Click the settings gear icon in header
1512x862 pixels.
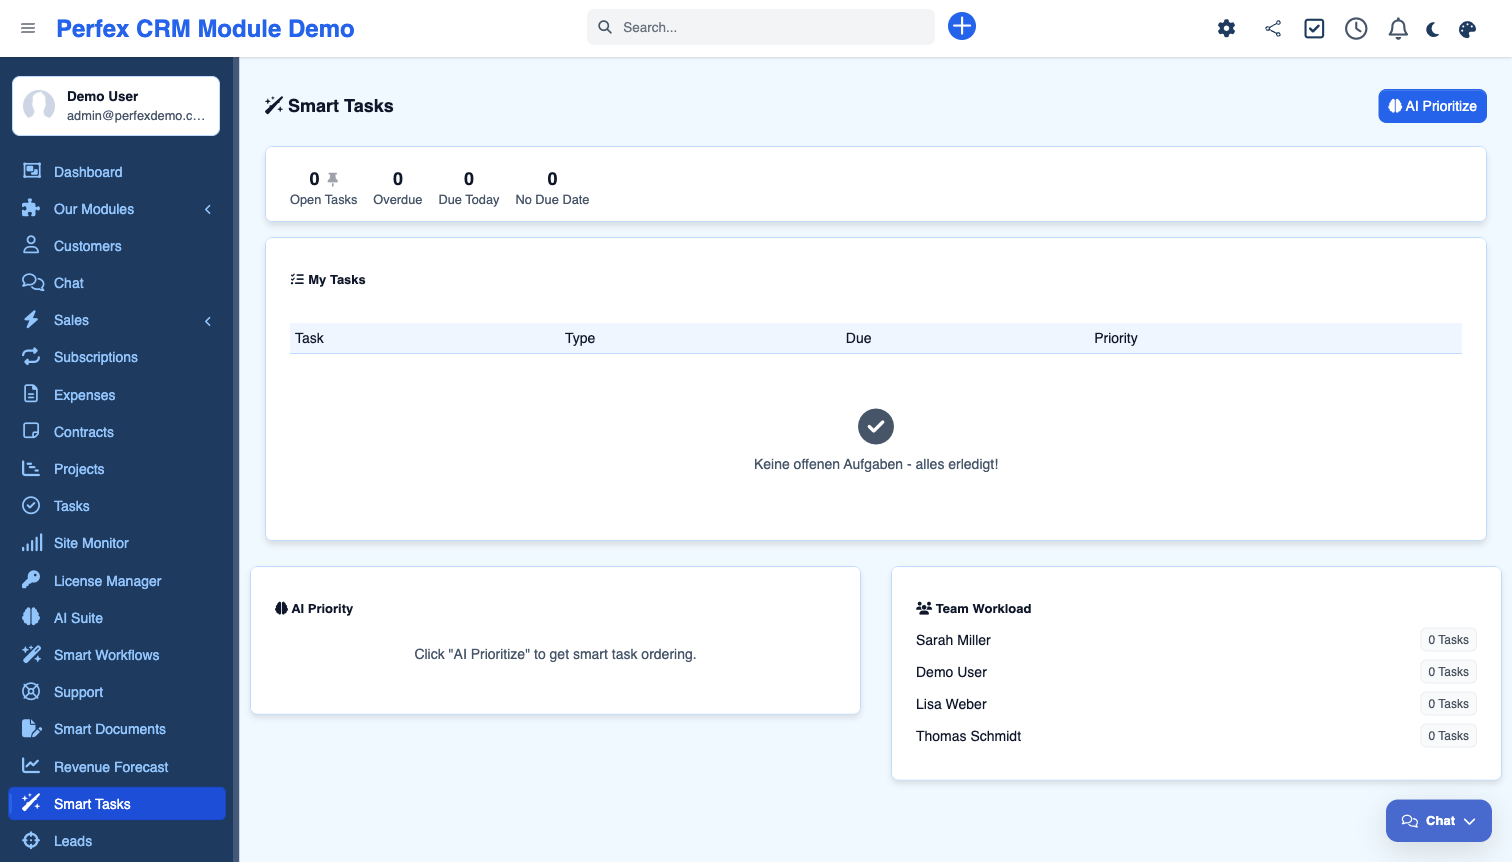(1226, 29)
